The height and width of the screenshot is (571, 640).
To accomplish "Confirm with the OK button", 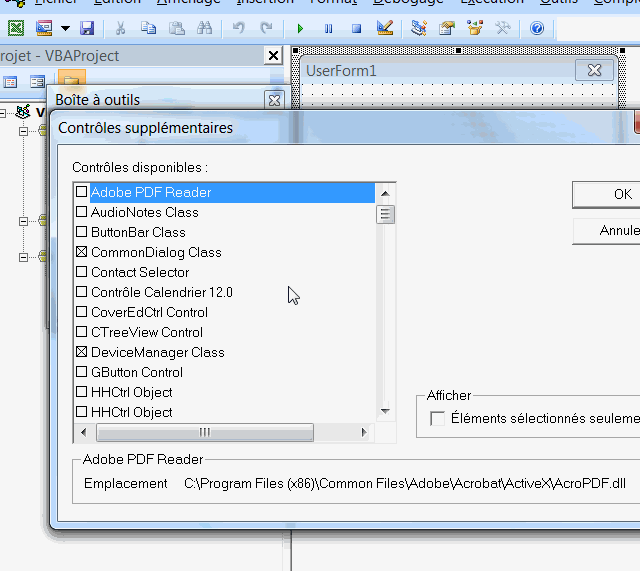I will [608, 195].
